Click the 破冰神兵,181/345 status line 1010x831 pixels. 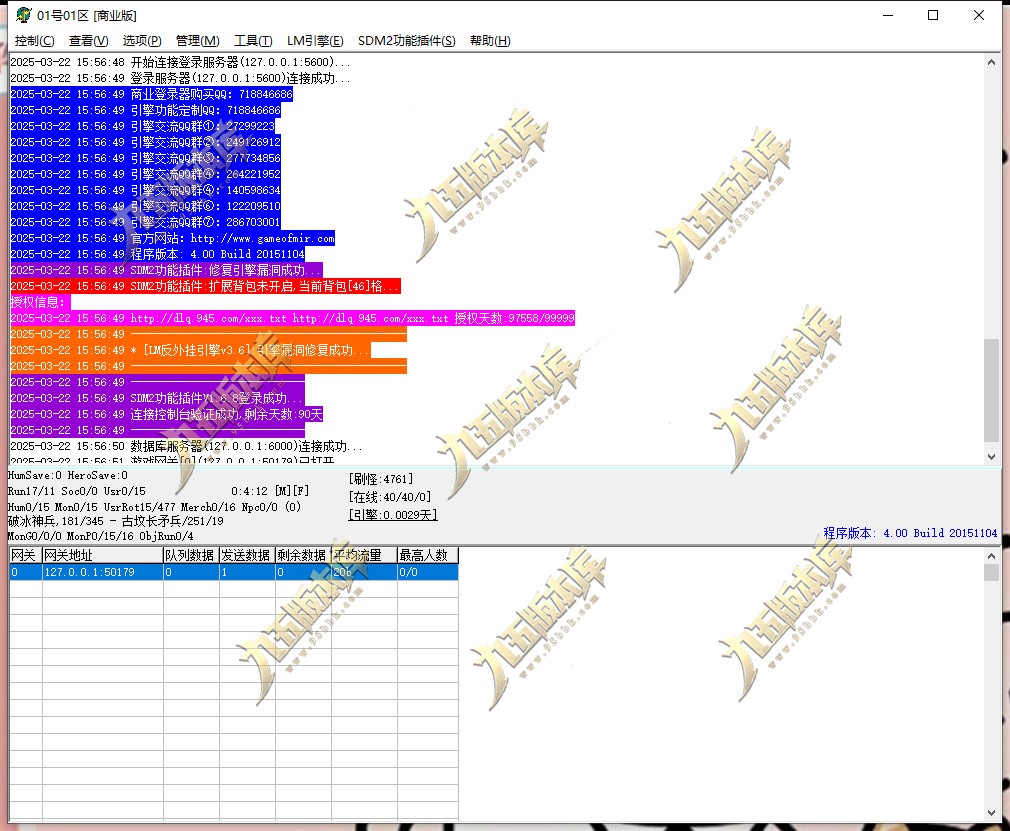pyautogui.click(x=115, y=521)
